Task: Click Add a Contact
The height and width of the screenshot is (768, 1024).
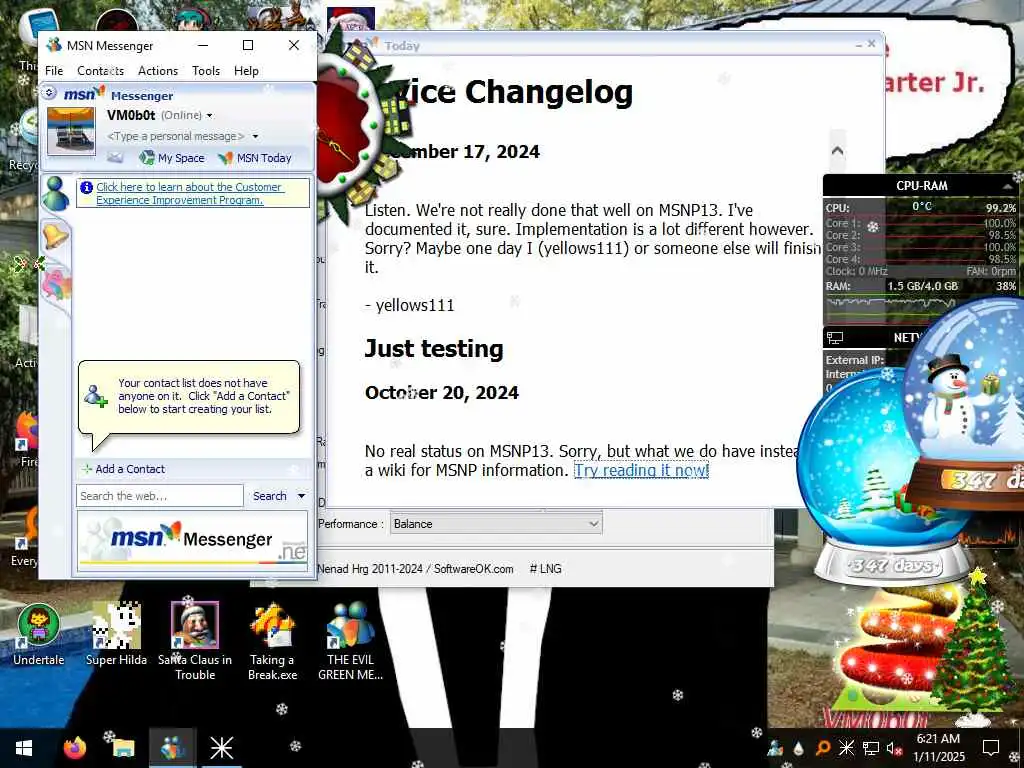Action: pyautogui.click(x=124, y=469)
